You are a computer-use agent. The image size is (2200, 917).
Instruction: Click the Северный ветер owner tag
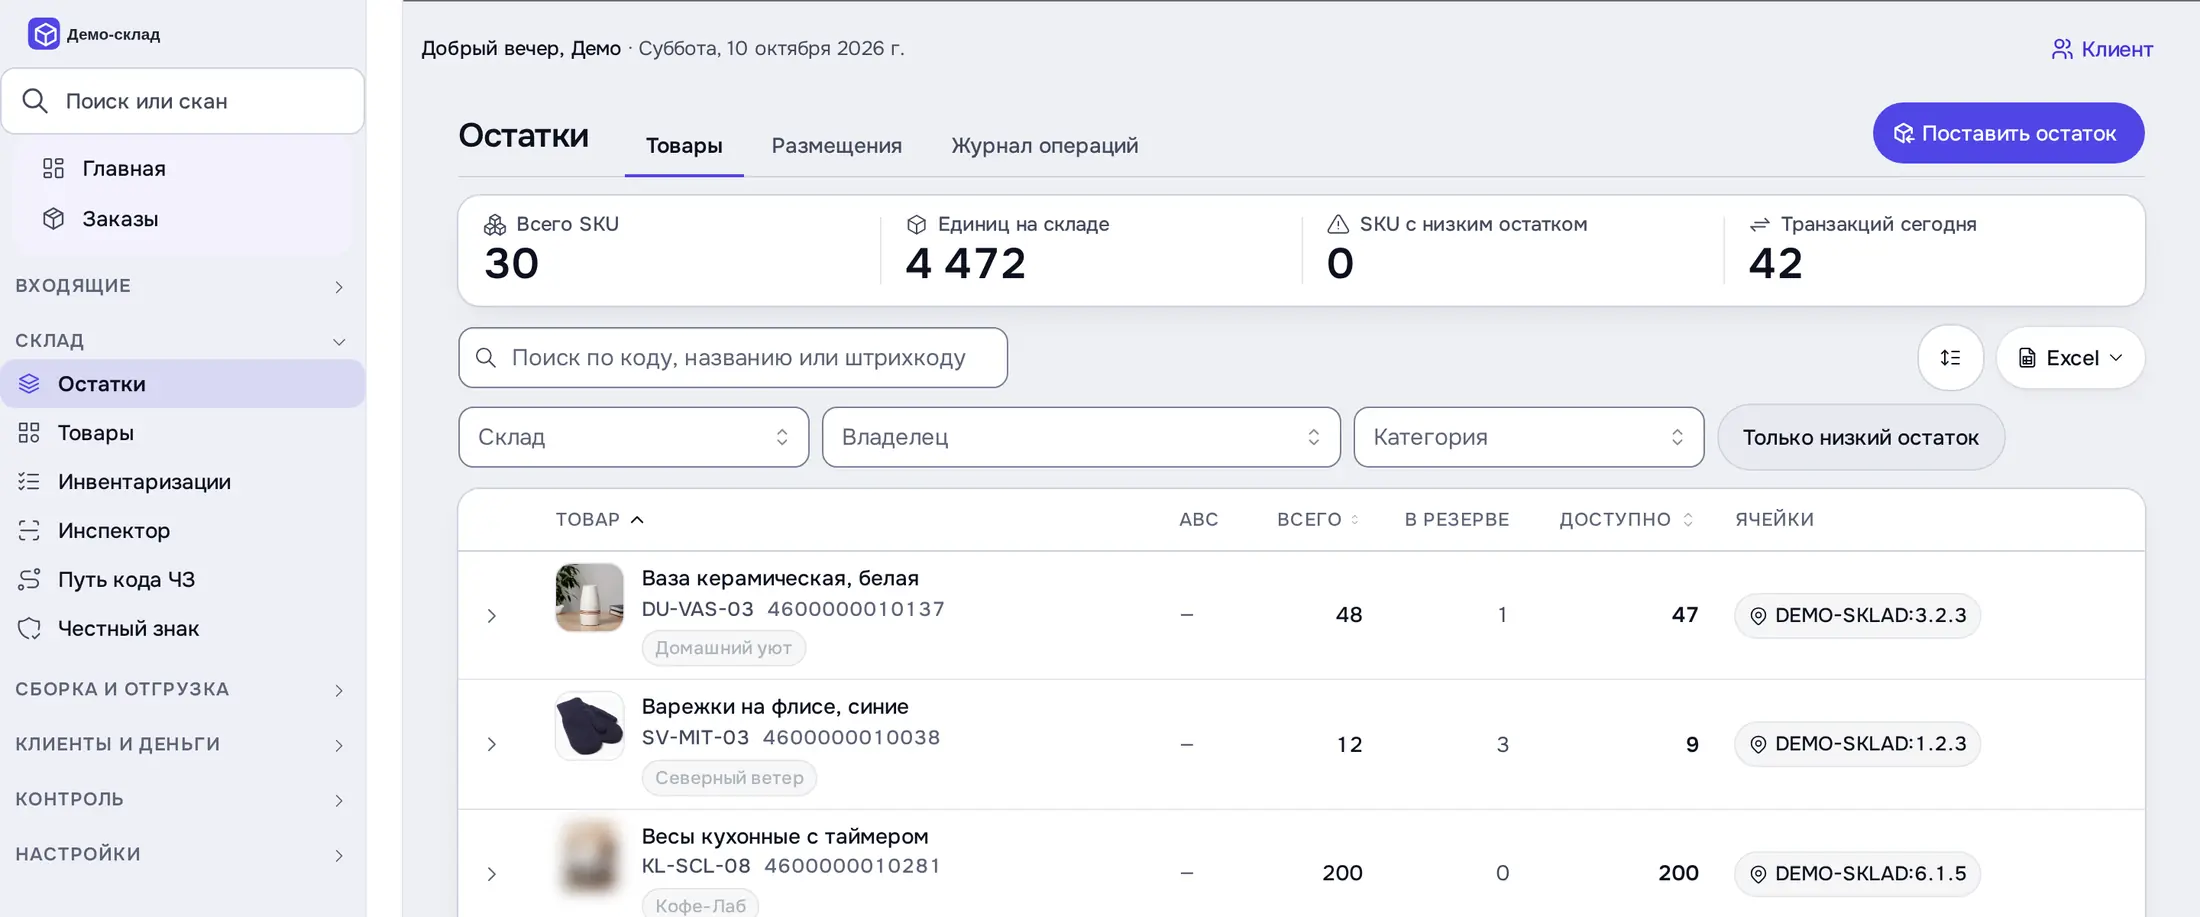[729, 778]
